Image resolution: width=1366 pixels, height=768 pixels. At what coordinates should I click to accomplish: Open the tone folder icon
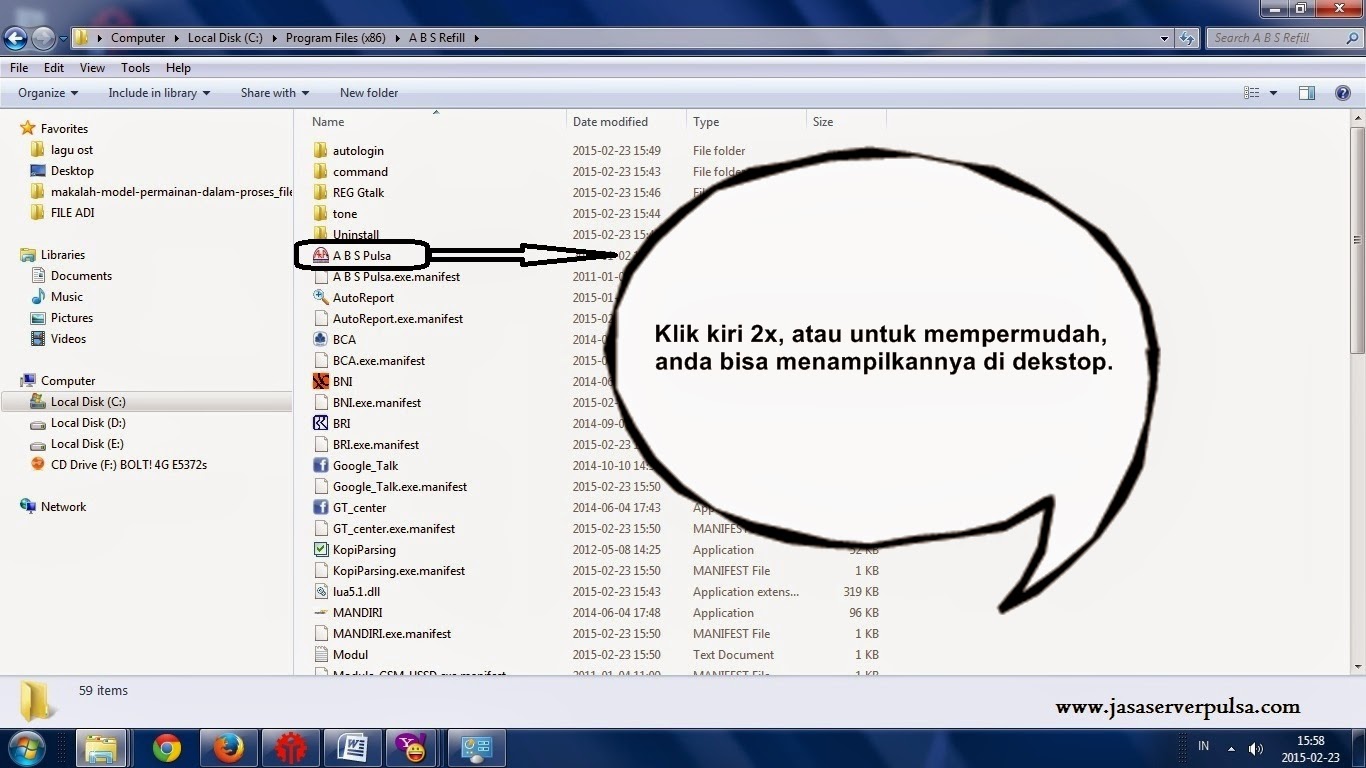[320, 213]
